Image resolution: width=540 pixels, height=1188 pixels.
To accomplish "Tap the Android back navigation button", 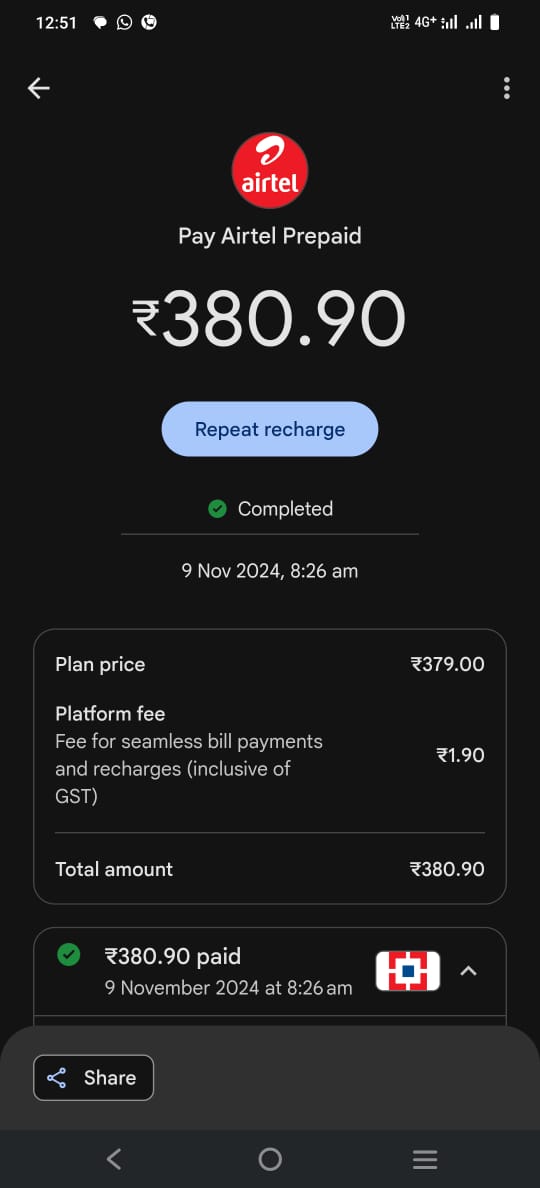I will (114, 1158).
